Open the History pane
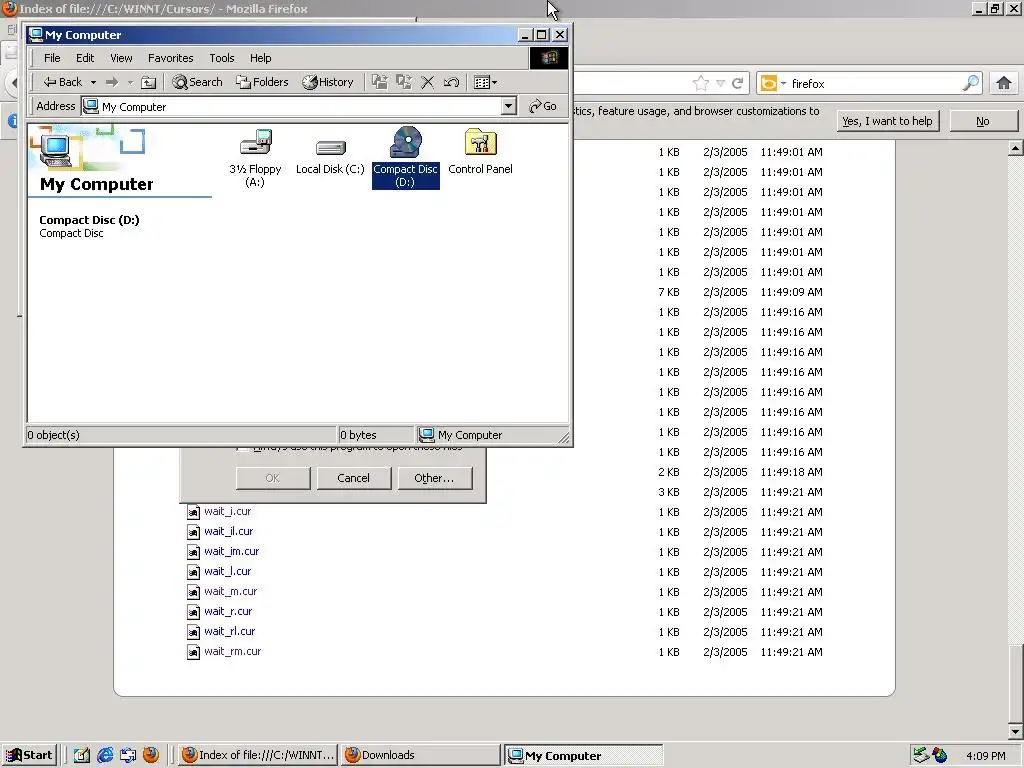Viewport: 1024px width, 768px height. (x=328, y=82)
